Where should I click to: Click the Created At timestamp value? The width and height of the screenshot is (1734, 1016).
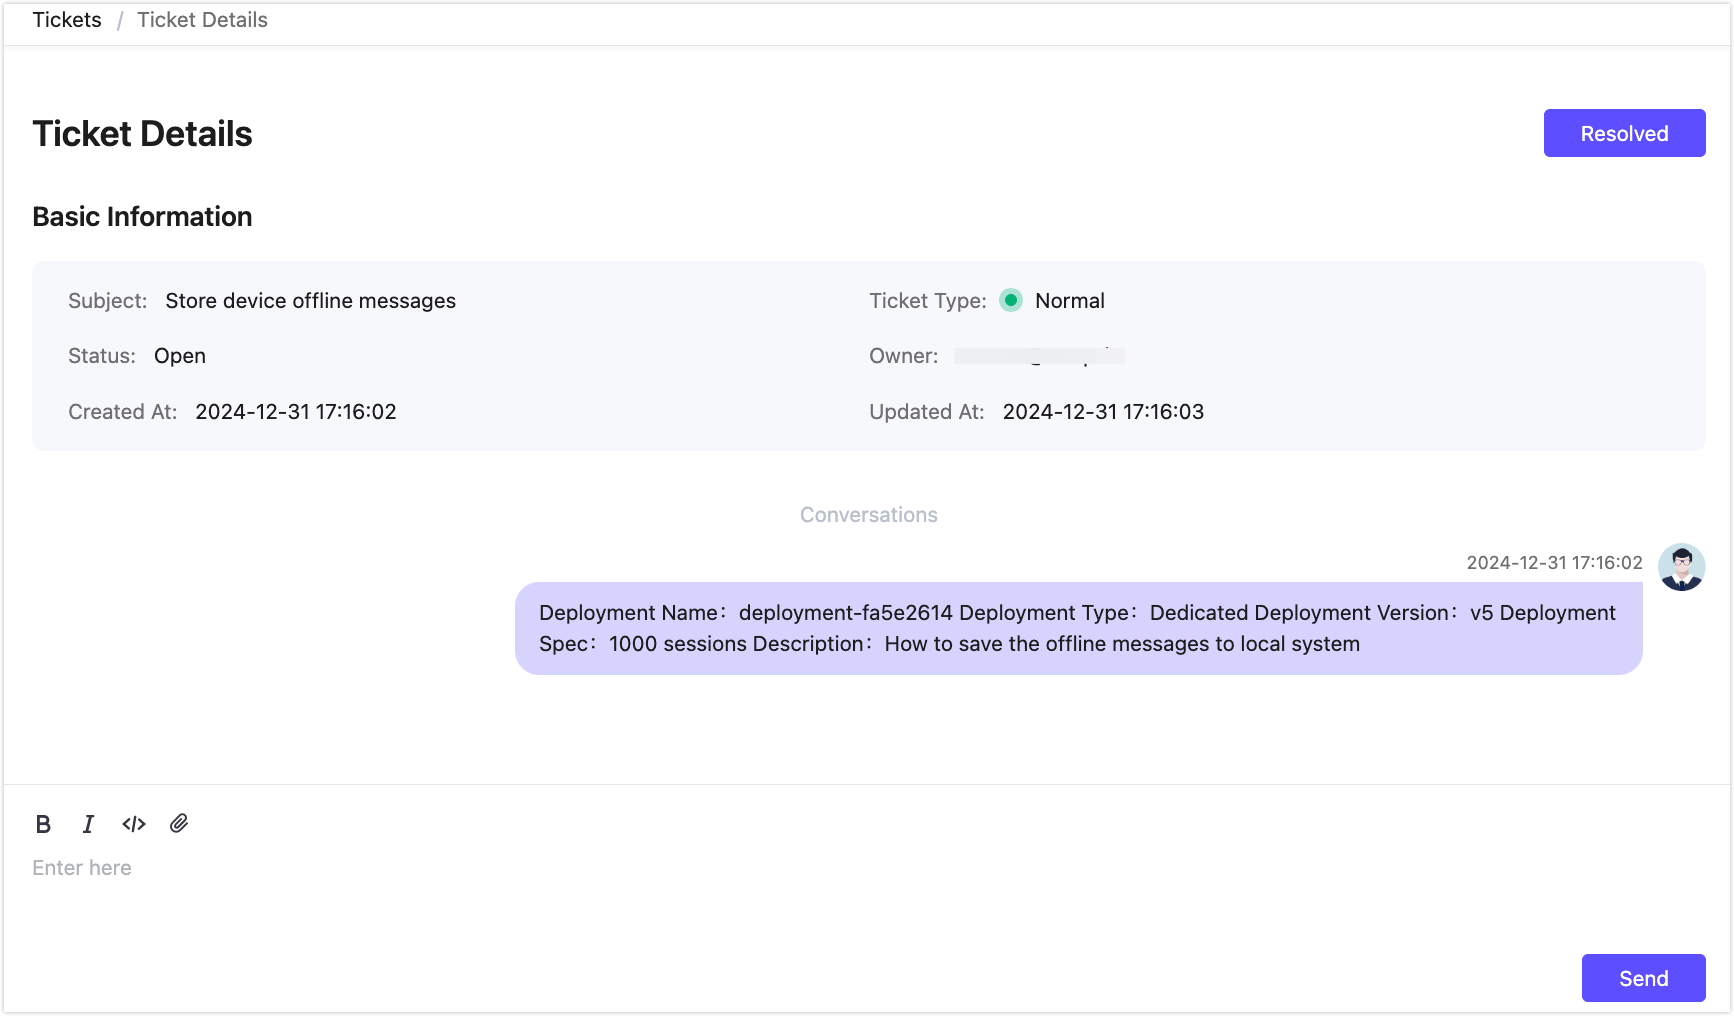[296, 412]
